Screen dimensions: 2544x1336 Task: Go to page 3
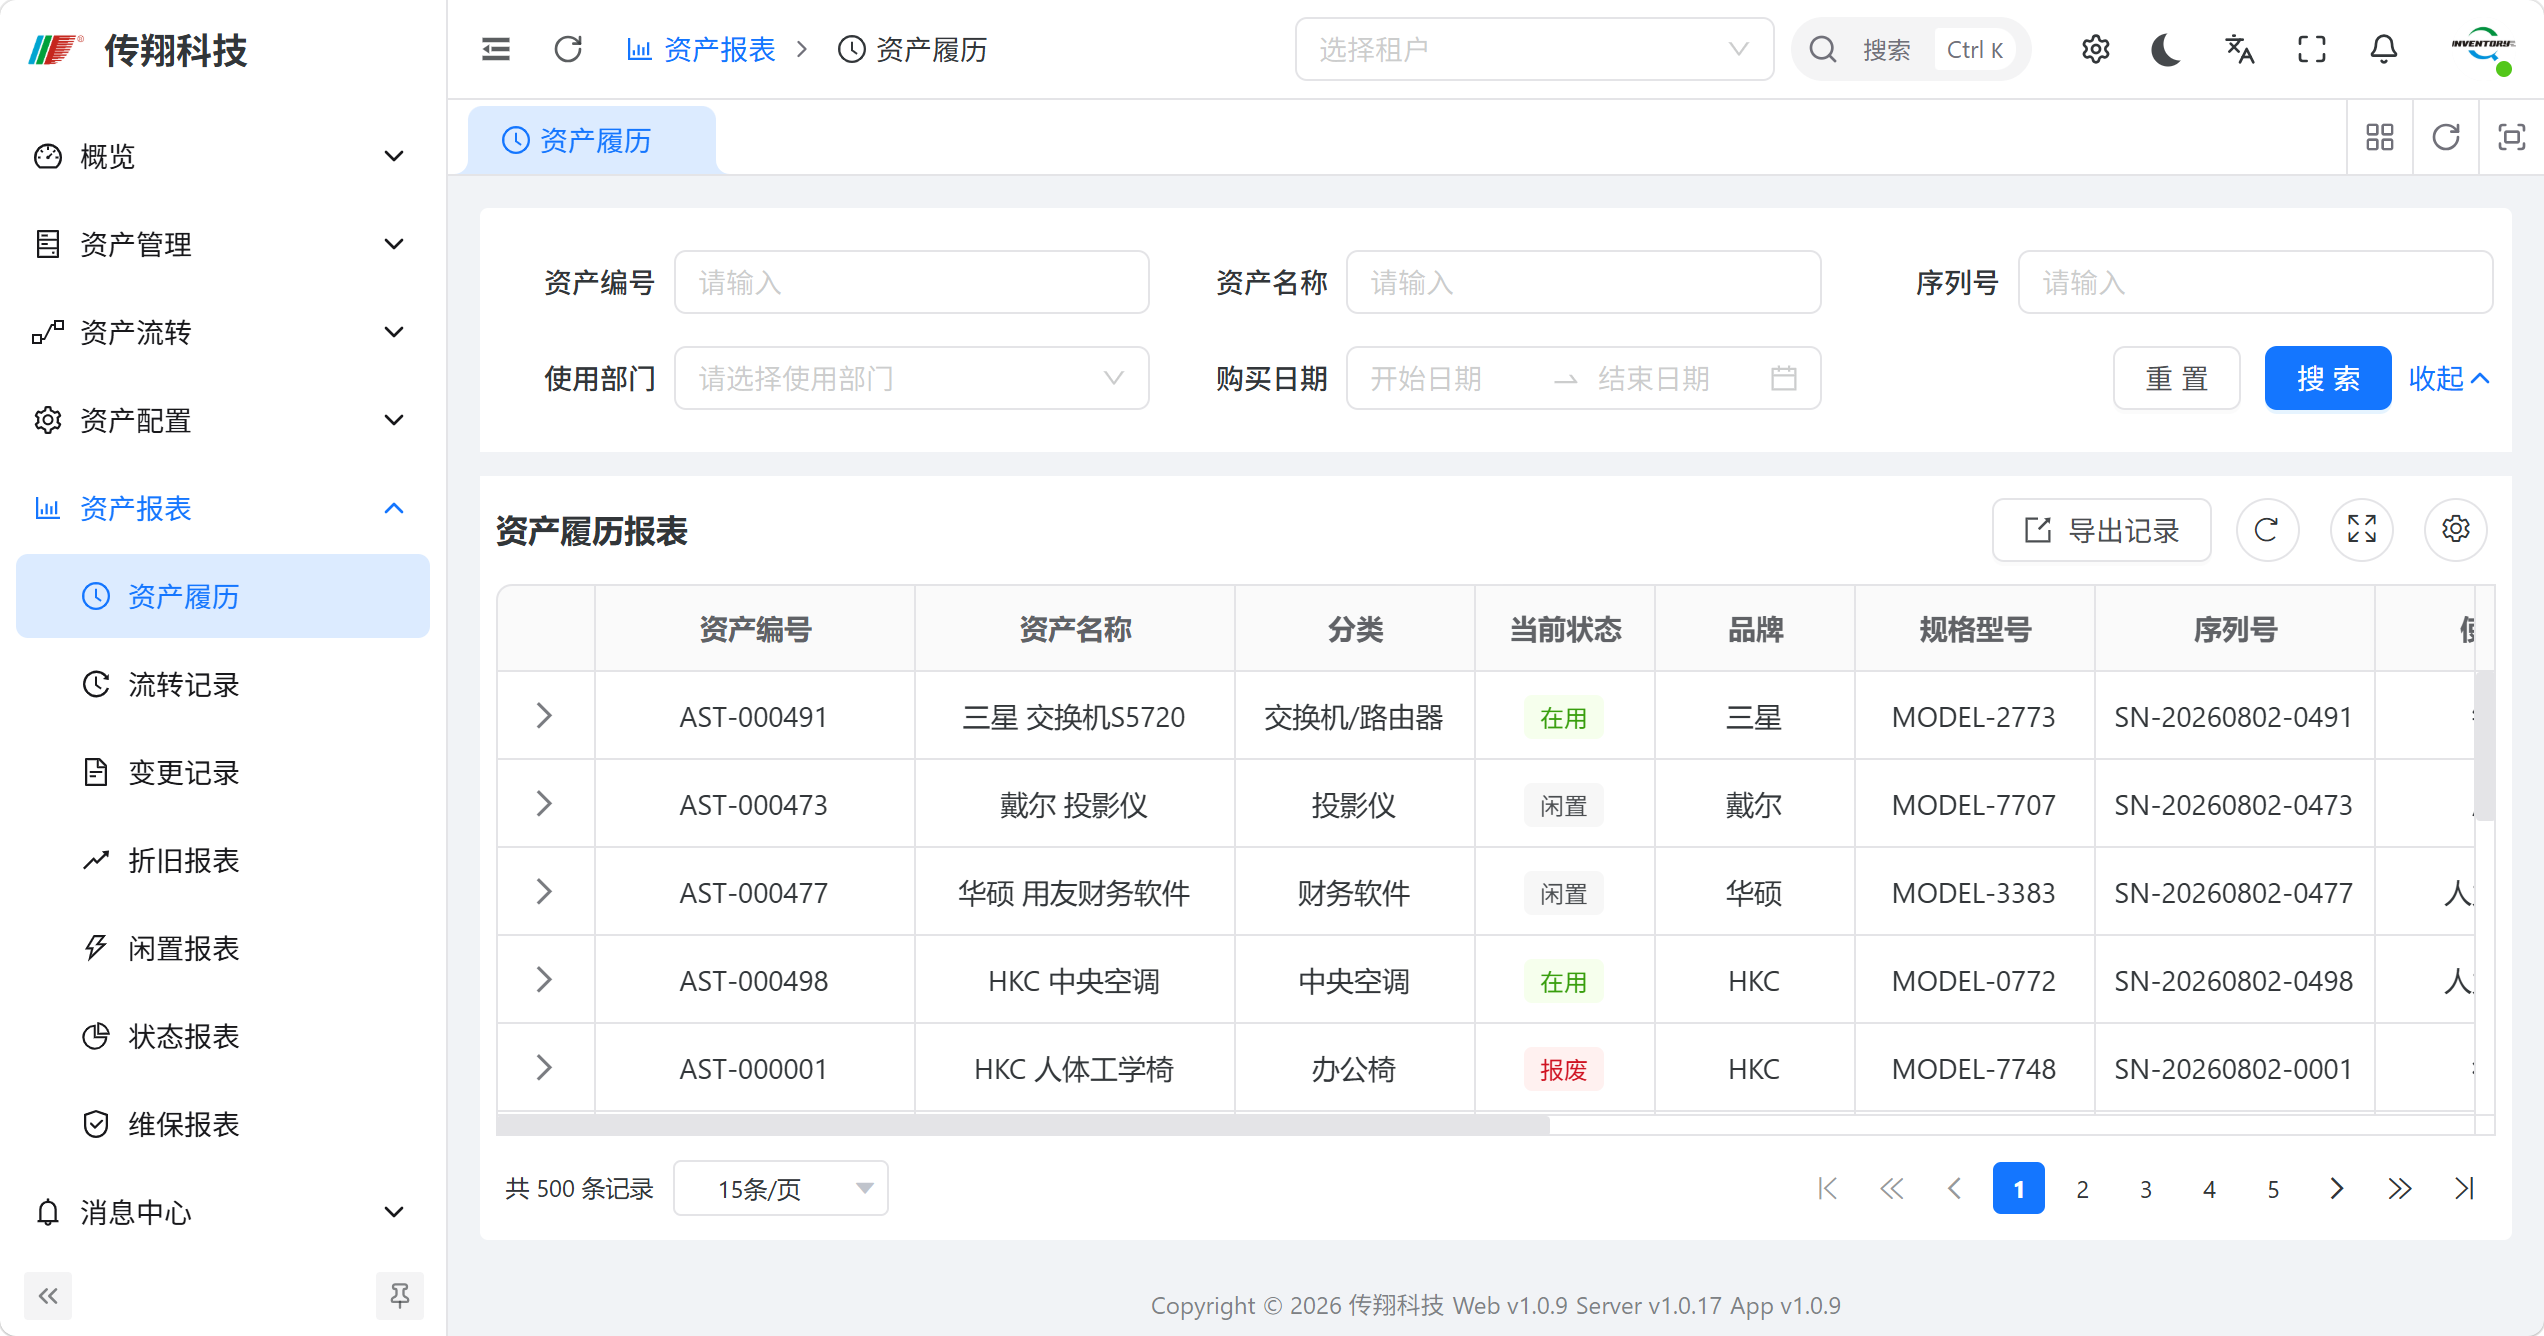(2146, 1189)
